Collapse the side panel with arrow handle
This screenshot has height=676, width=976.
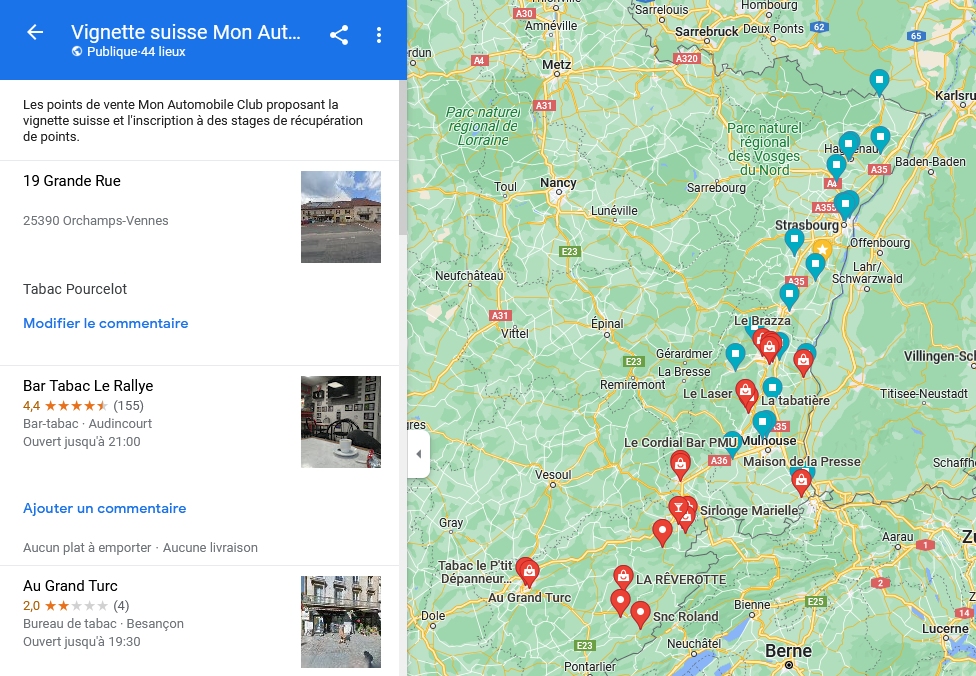click(x=418, y=454)
